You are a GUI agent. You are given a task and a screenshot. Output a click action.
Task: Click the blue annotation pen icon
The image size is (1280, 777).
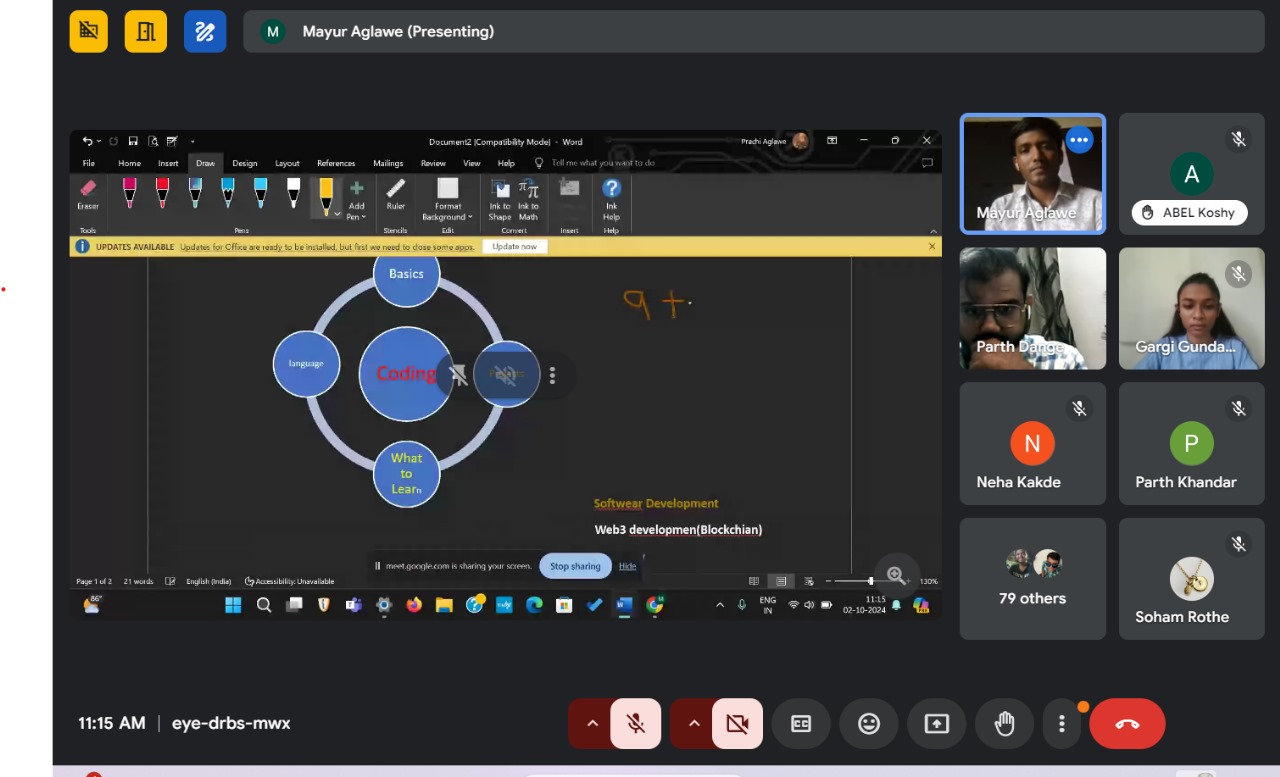coord(205,32)
